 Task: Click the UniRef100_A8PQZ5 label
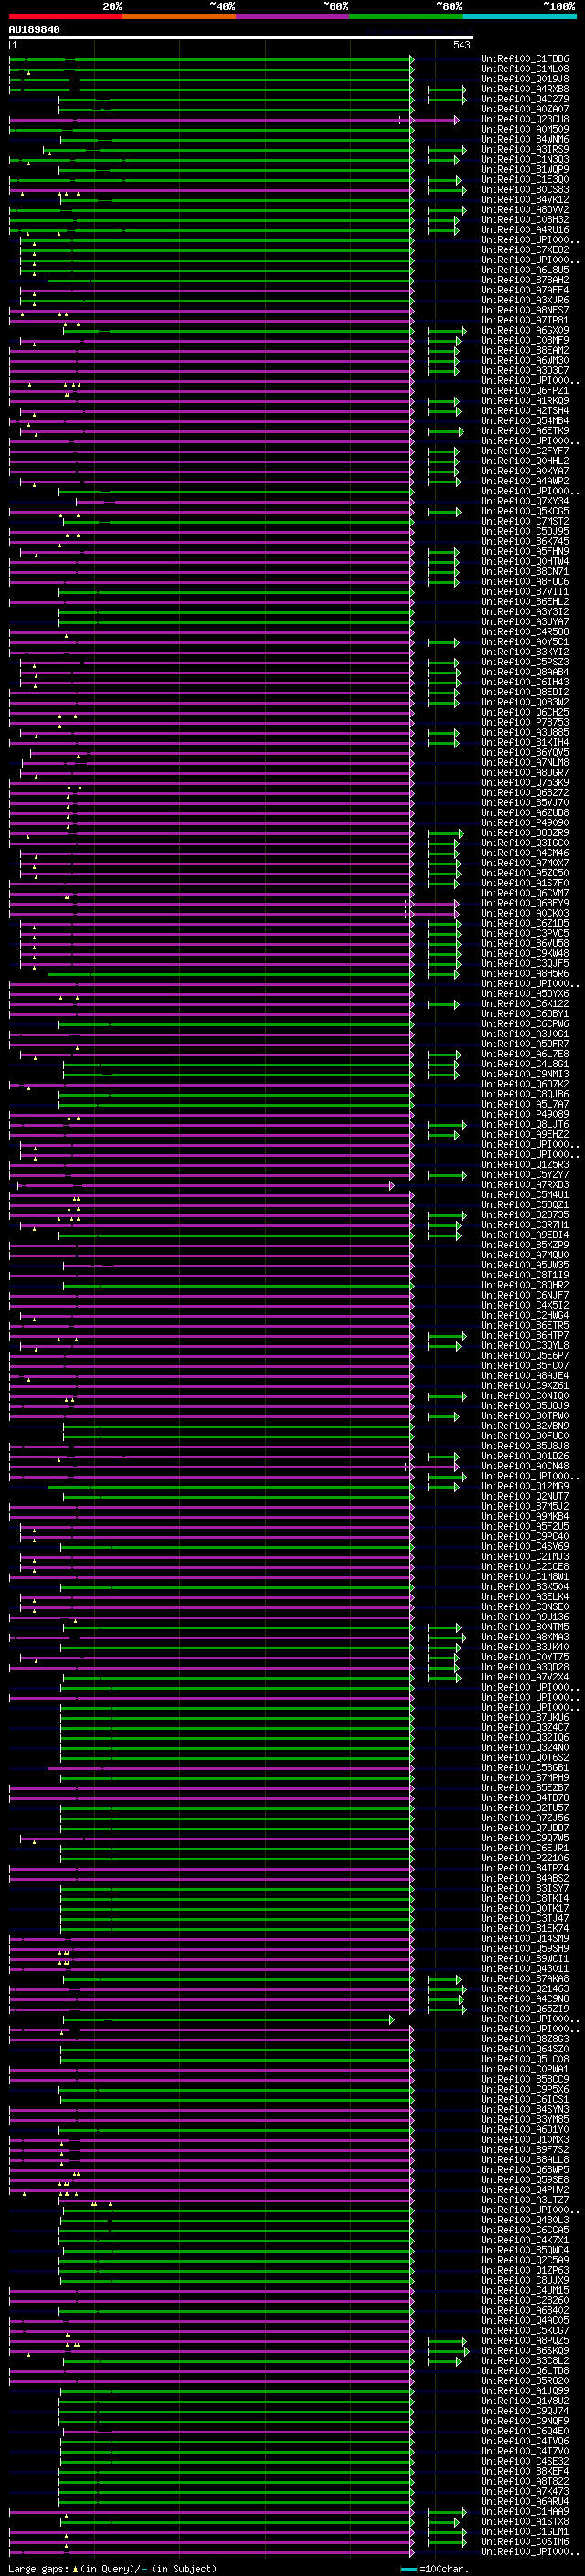tap(525, 2340)
